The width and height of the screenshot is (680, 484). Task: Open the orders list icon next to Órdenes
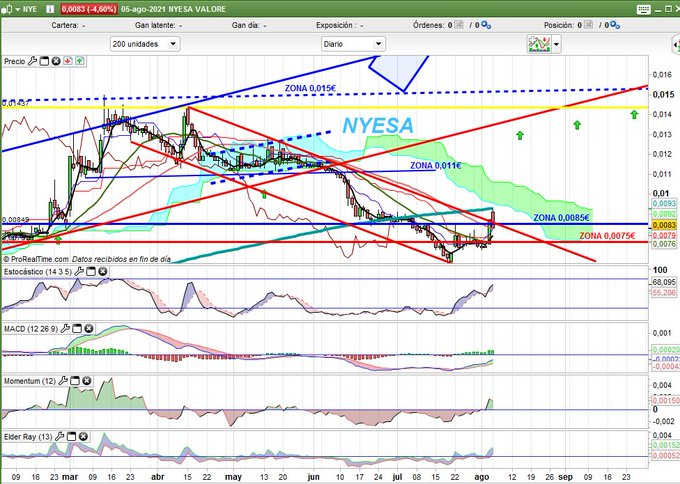click(459, 25)
